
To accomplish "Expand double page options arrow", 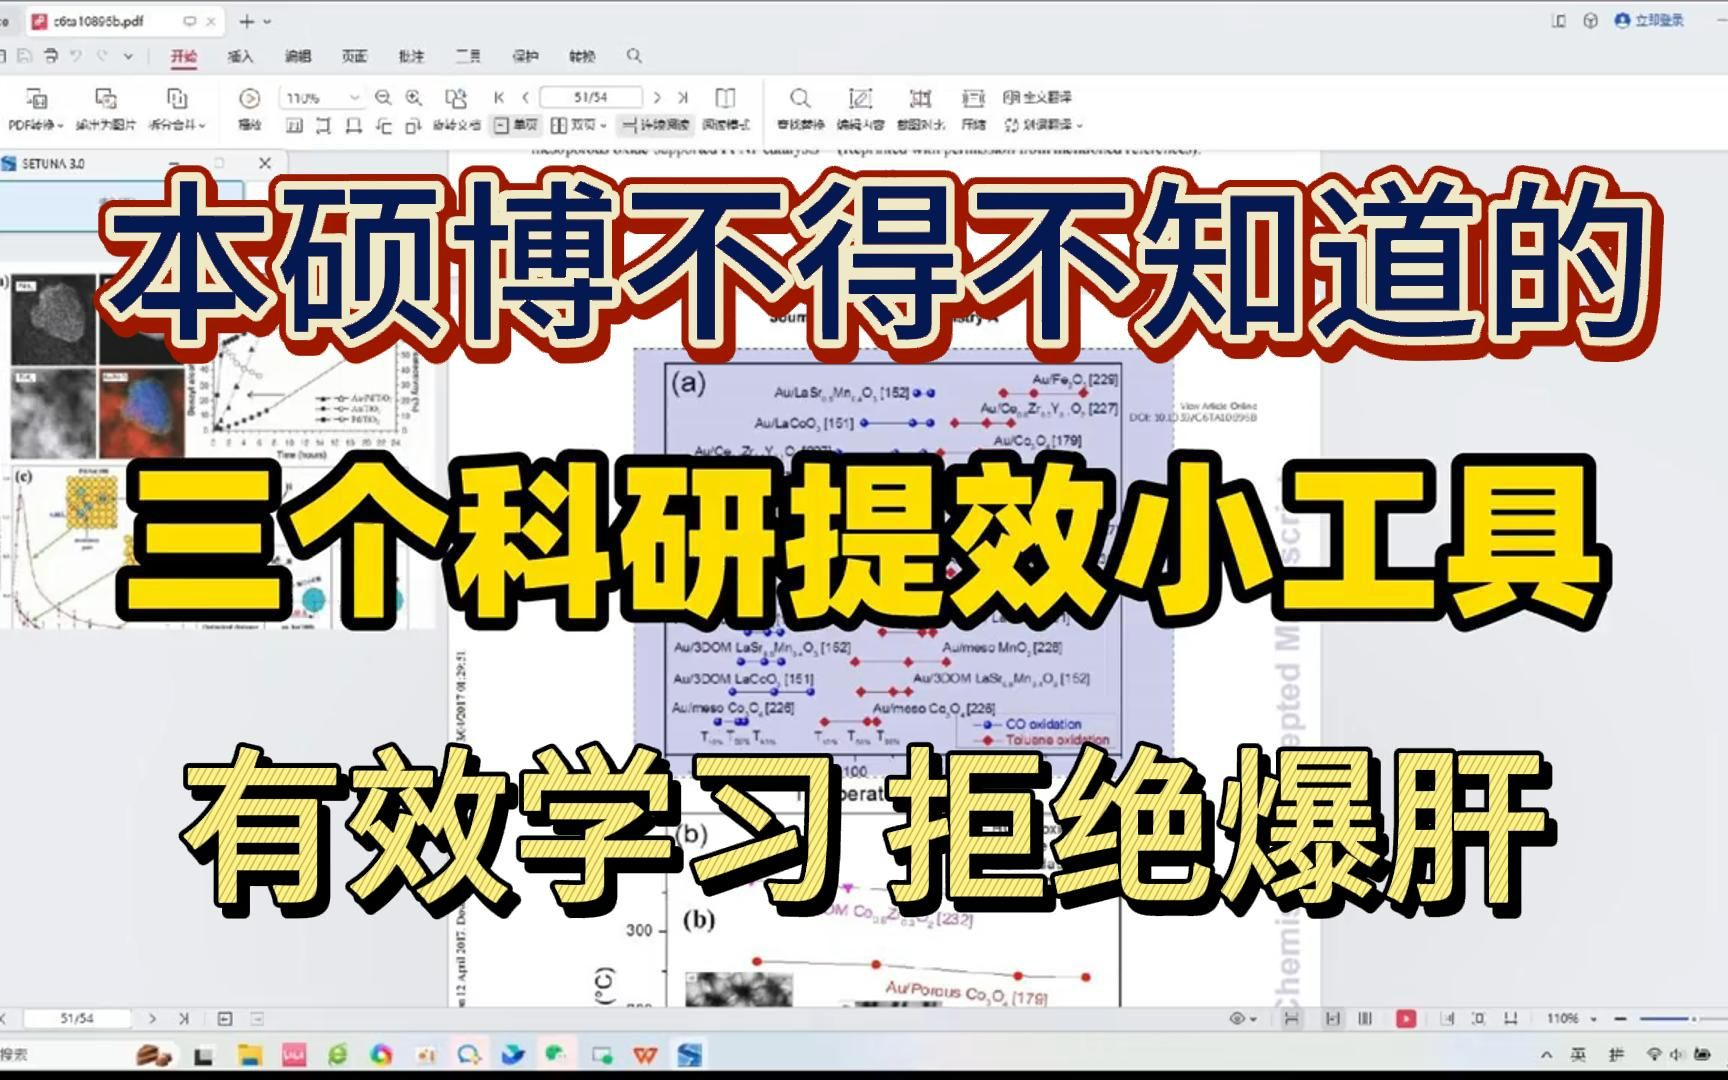I will [603, 126].
